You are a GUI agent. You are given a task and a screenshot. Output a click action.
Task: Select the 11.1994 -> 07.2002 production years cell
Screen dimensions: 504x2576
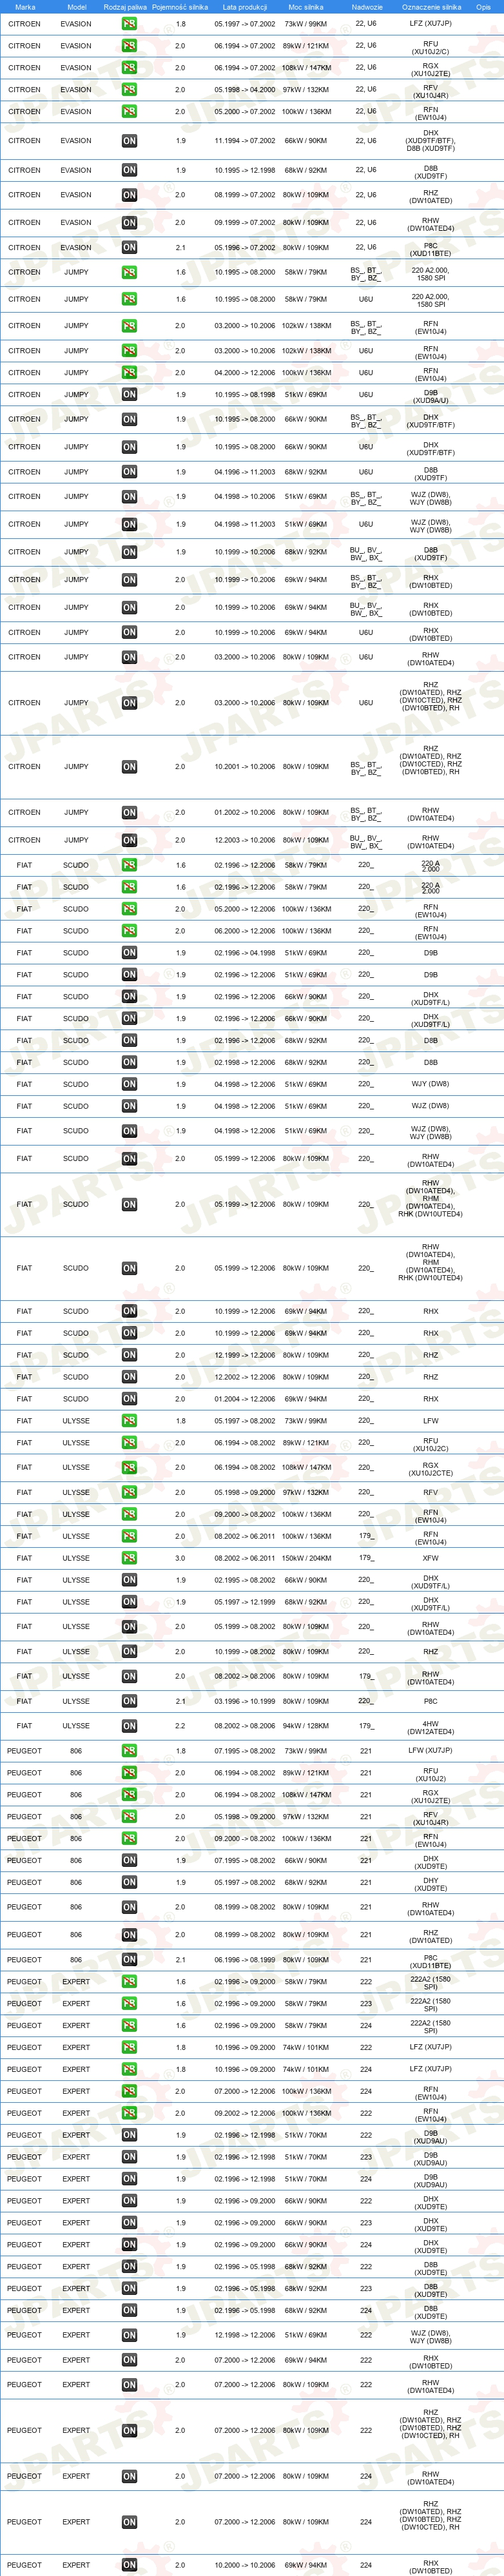244,141
